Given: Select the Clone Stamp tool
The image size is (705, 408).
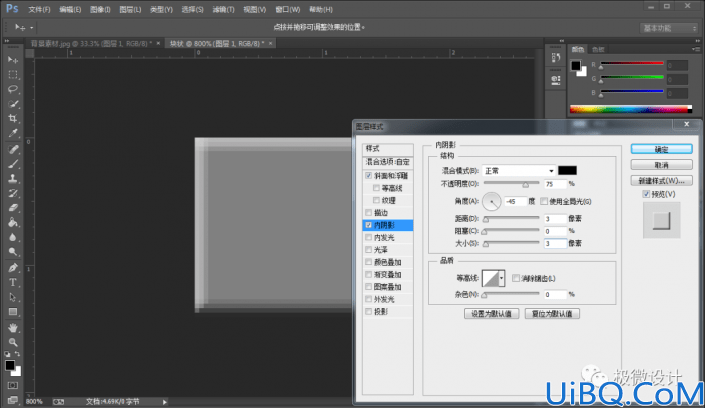Looking at the screenshot, I should [13, 179].
